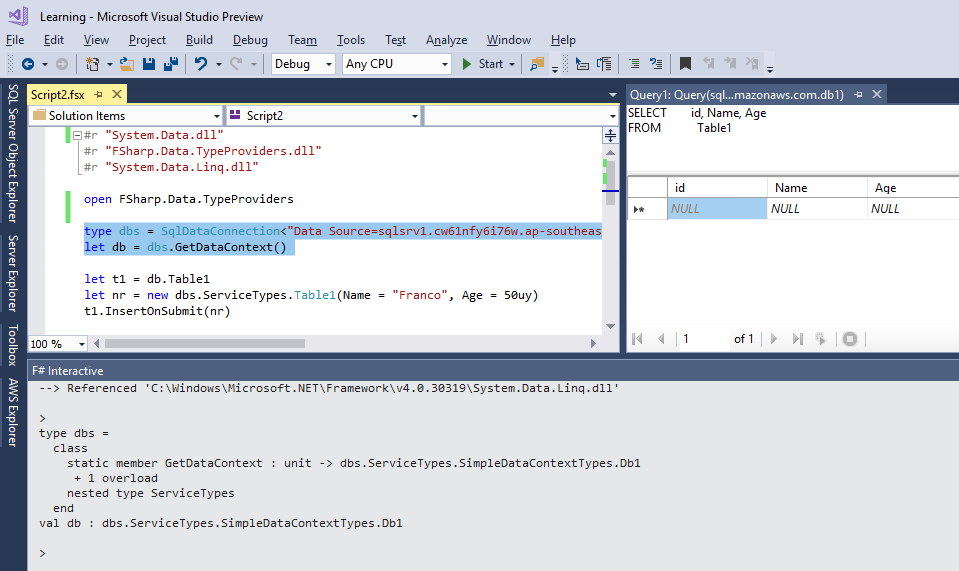Open the SQL Server Object Explorer side tab
The width and height of the screenshot is (959, 571).
13,153
